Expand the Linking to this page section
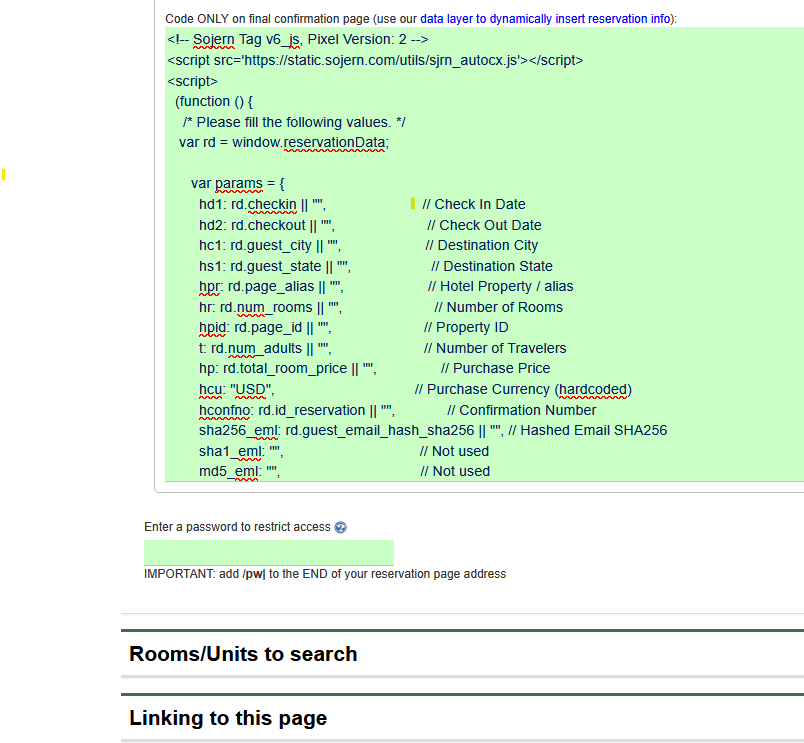The width and height of the screenshot is (804, 743). click(x=228, y=718)
